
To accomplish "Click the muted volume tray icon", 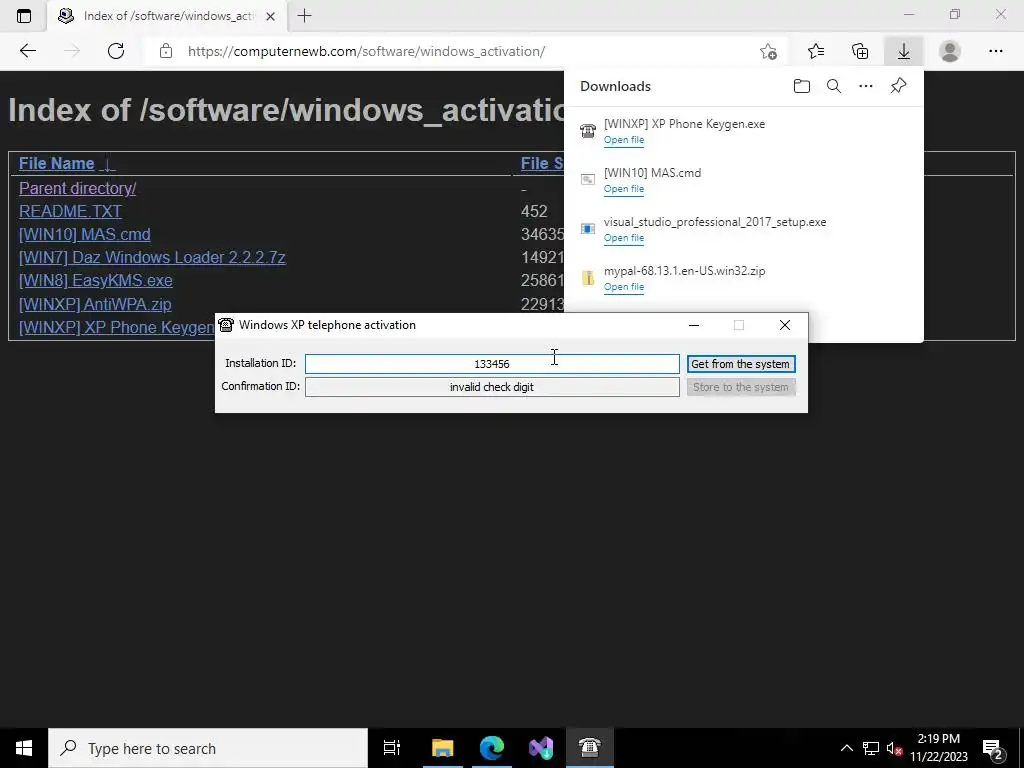I will [x=895, y=748].
